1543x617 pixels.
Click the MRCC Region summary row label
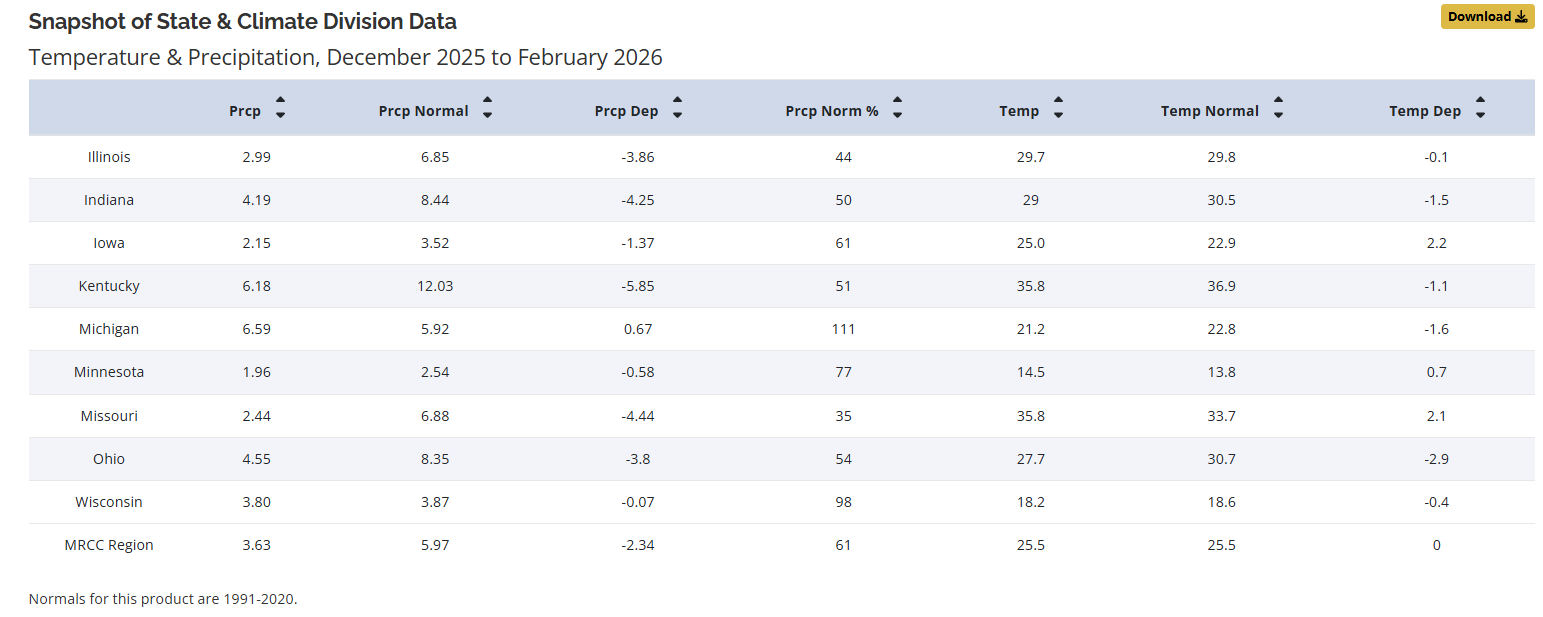[109, 545]
